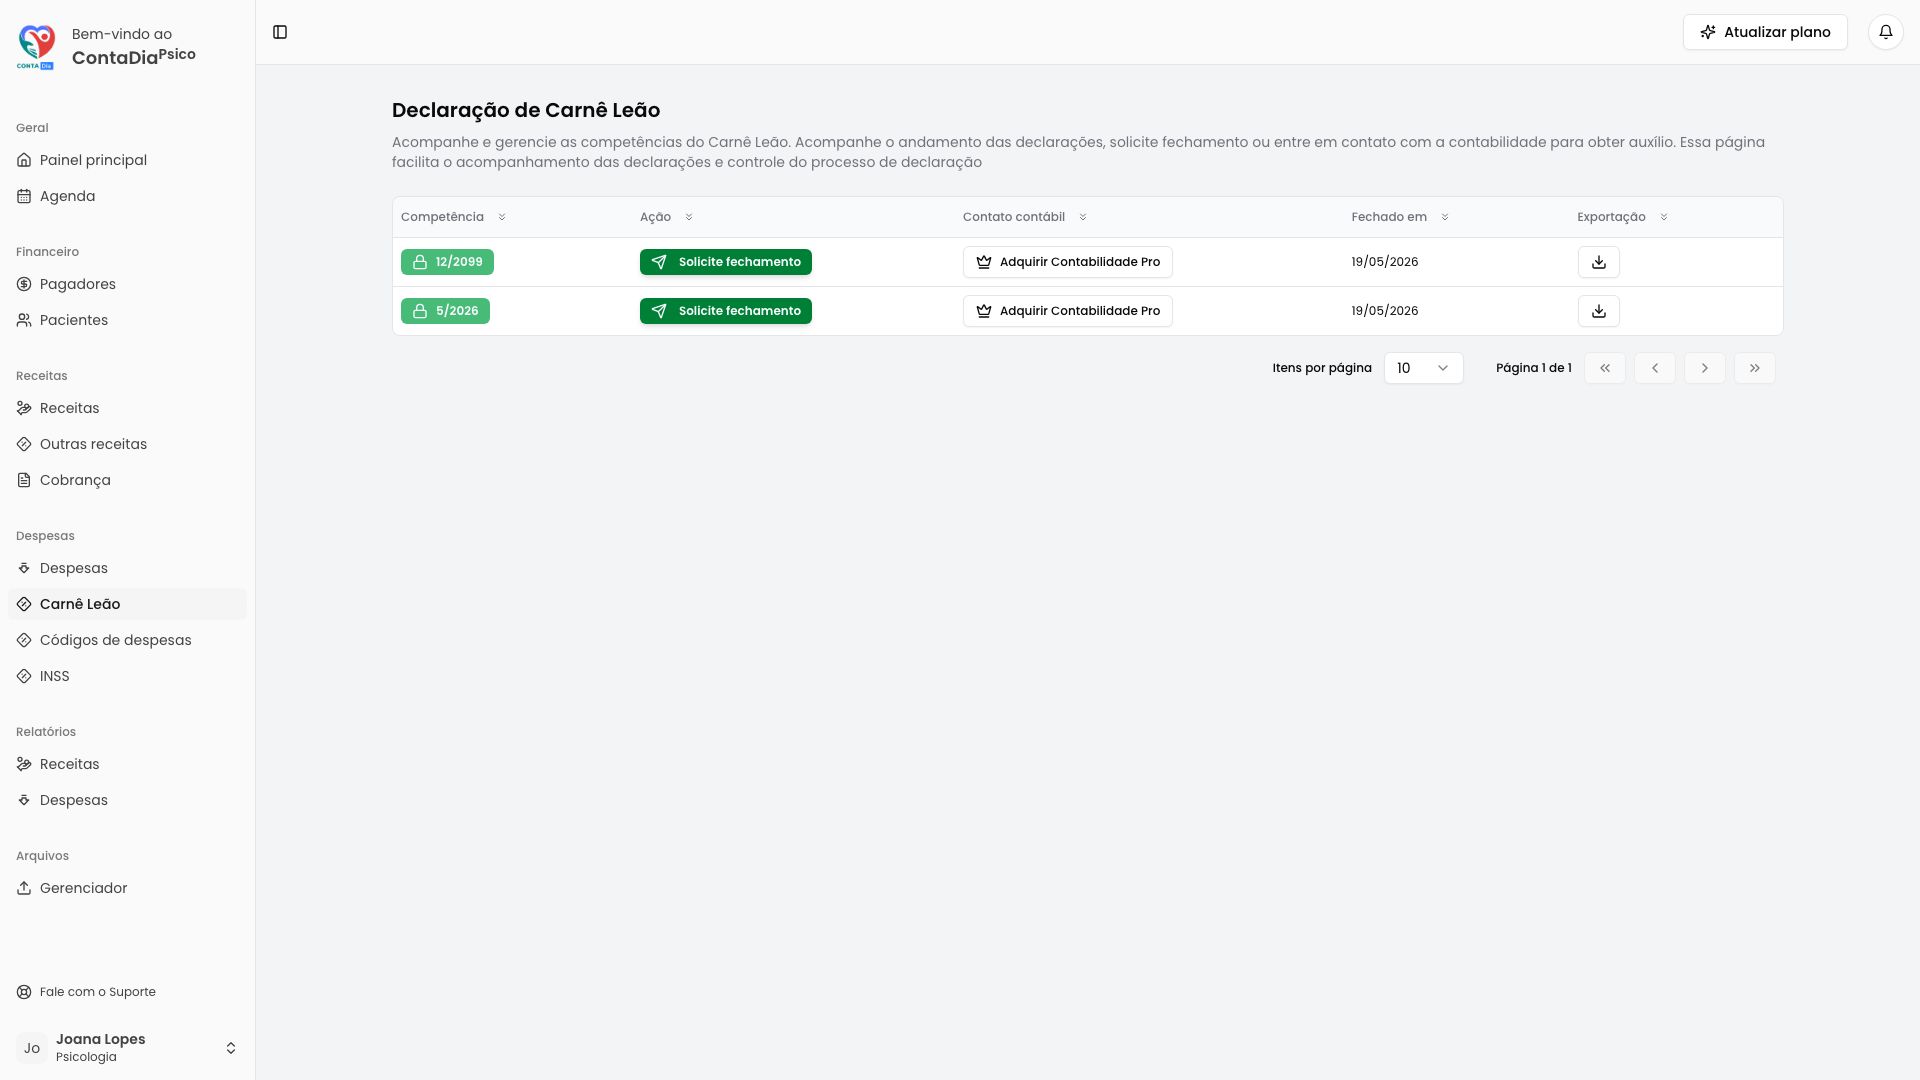The height and width of the screenshot is (1080, 1920).
Task: Open Agenda in sidebar
Action: [x=127, y=196]
